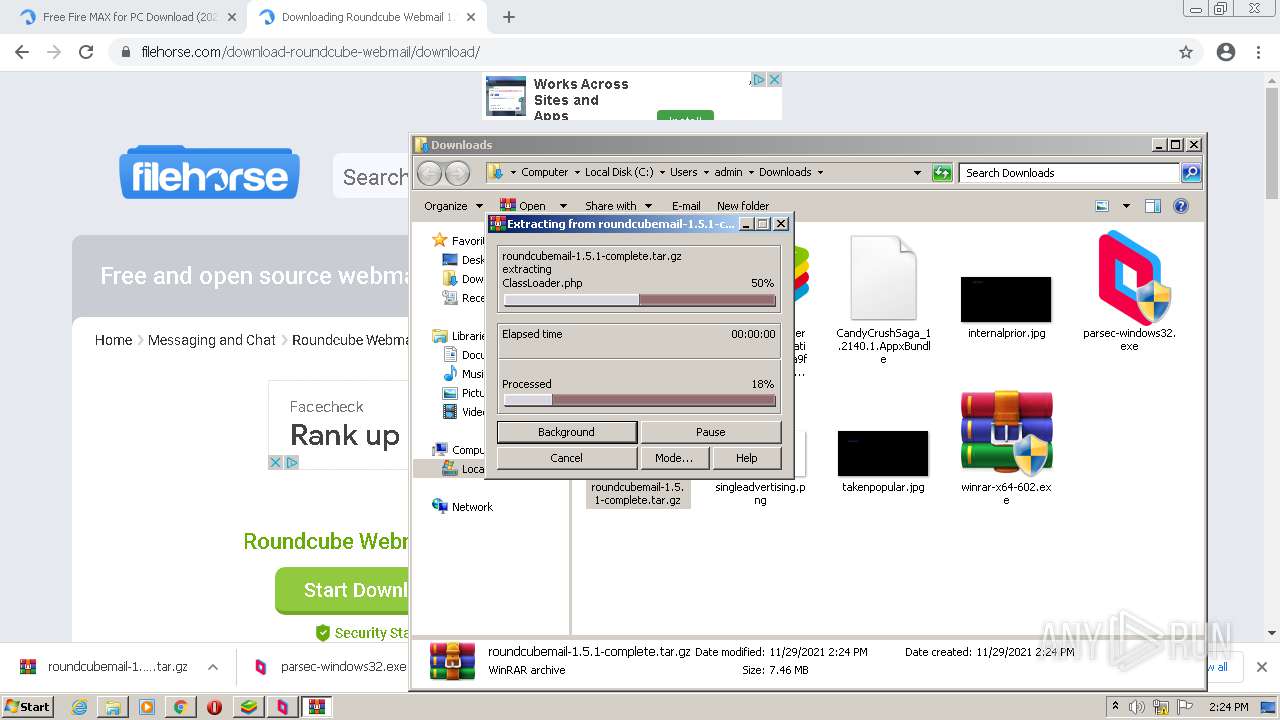Open Chrome three-dot menu
Image resolution: width=1280 pixels, height=720 pixels.
[1258, 52]
